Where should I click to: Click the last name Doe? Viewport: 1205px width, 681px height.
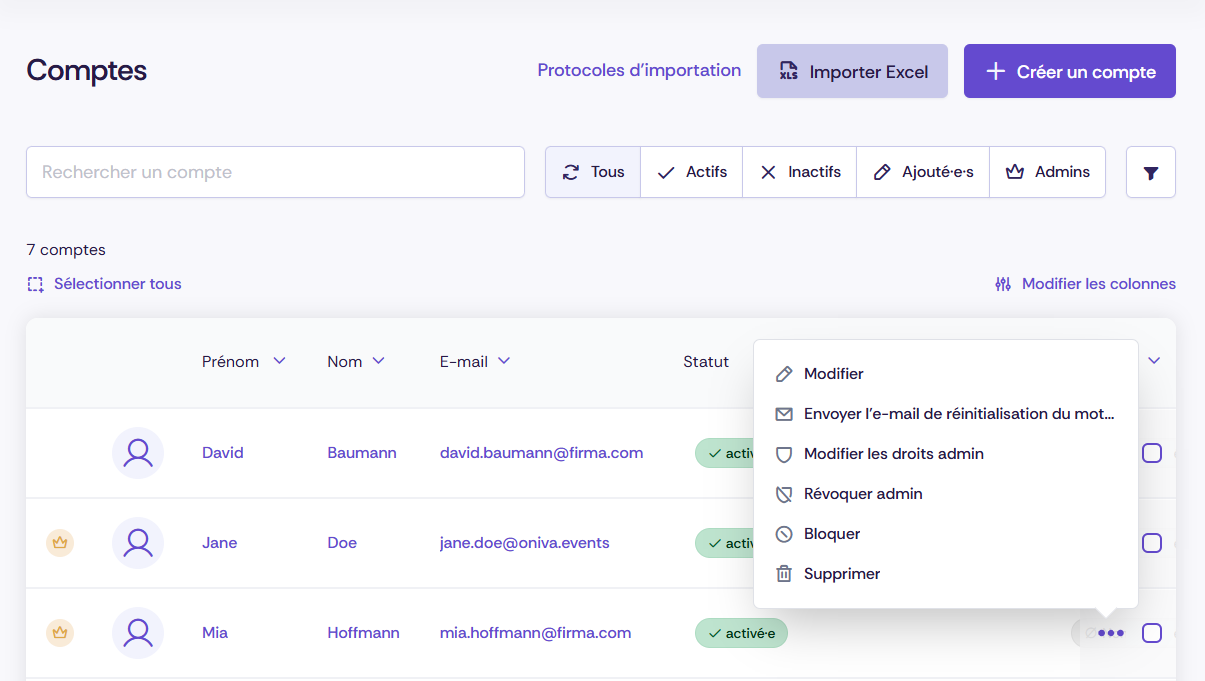coord(342,543)
